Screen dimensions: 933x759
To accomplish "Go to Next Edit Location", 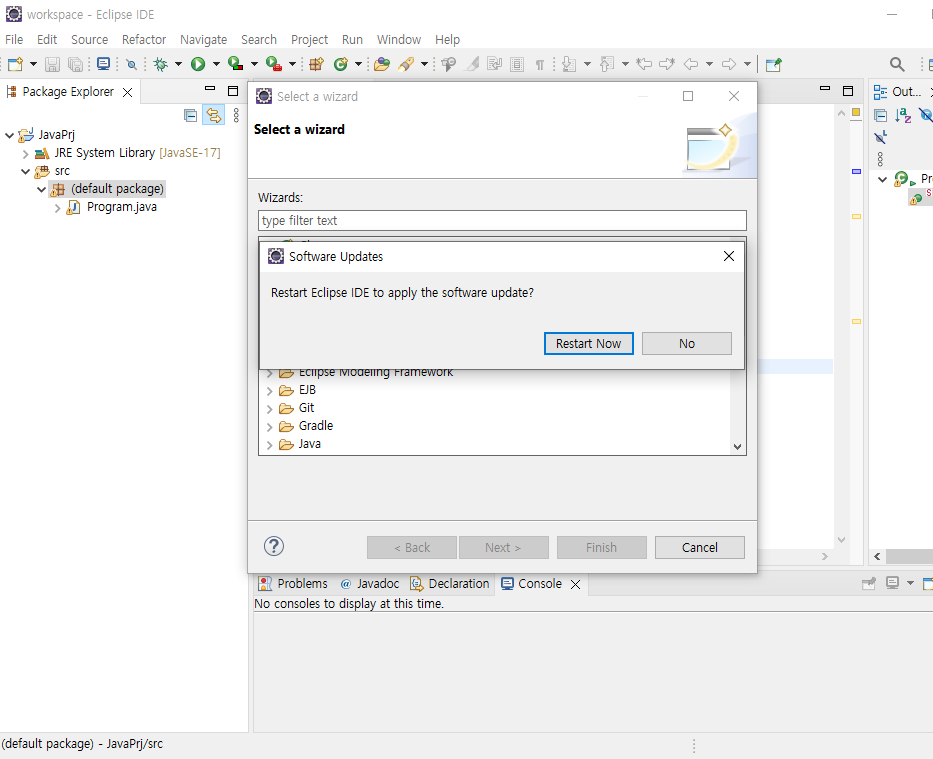I will [667, 64].
